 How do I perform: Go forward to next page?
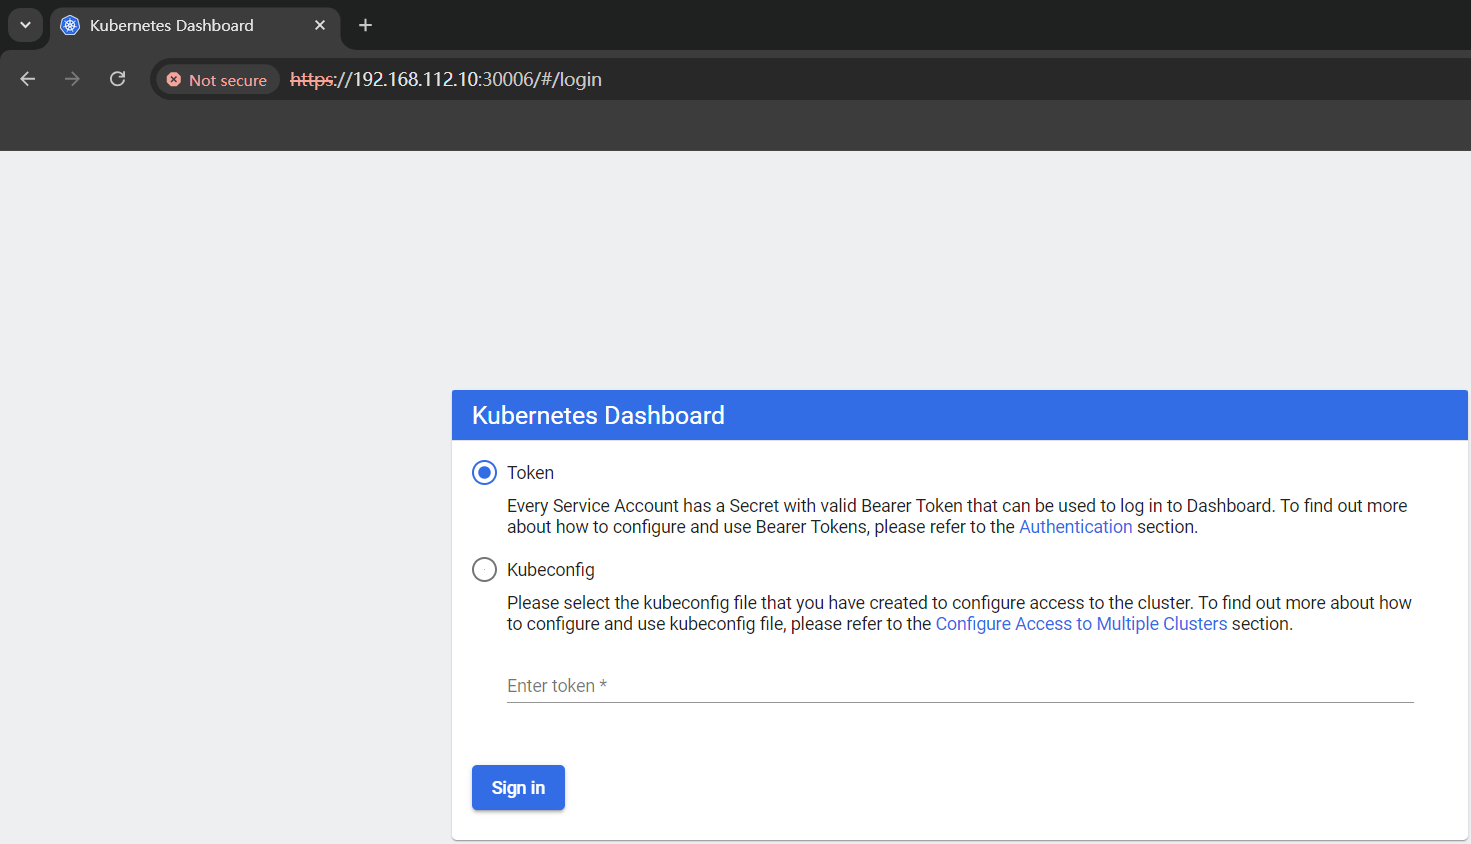coord(72,79)
